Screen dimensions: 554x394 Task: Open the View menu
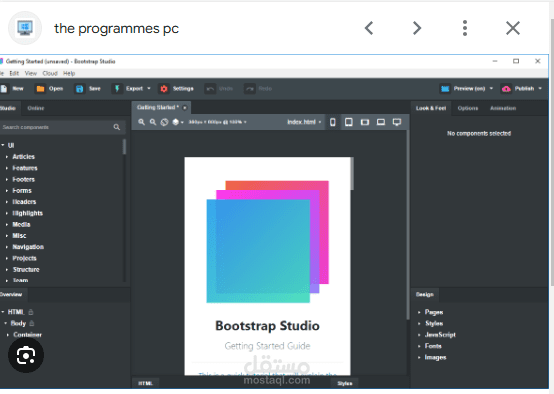(31, 73)
